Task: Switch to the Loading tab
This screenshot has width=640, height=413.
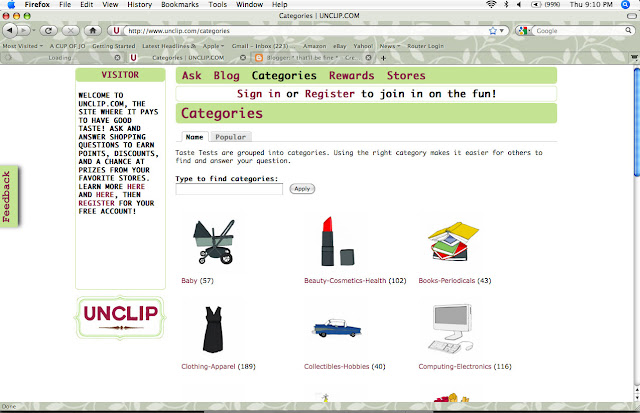Action: pyautogui.click(x=62, y=58)
